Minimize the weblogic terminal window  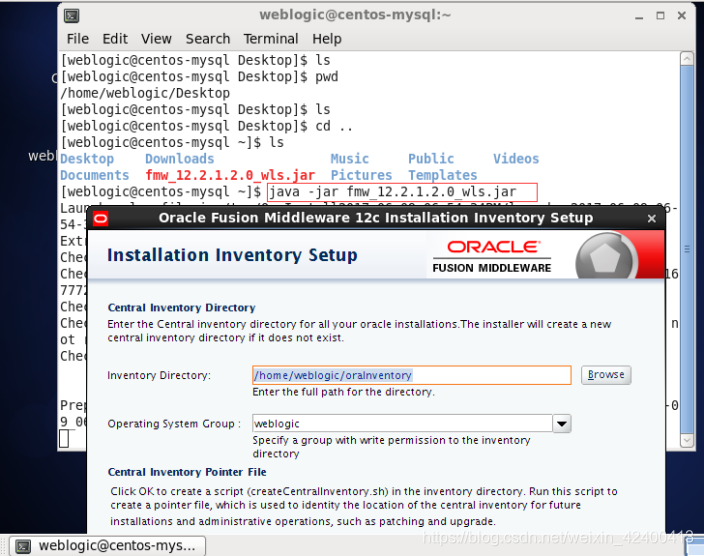(x=639, y=16)
